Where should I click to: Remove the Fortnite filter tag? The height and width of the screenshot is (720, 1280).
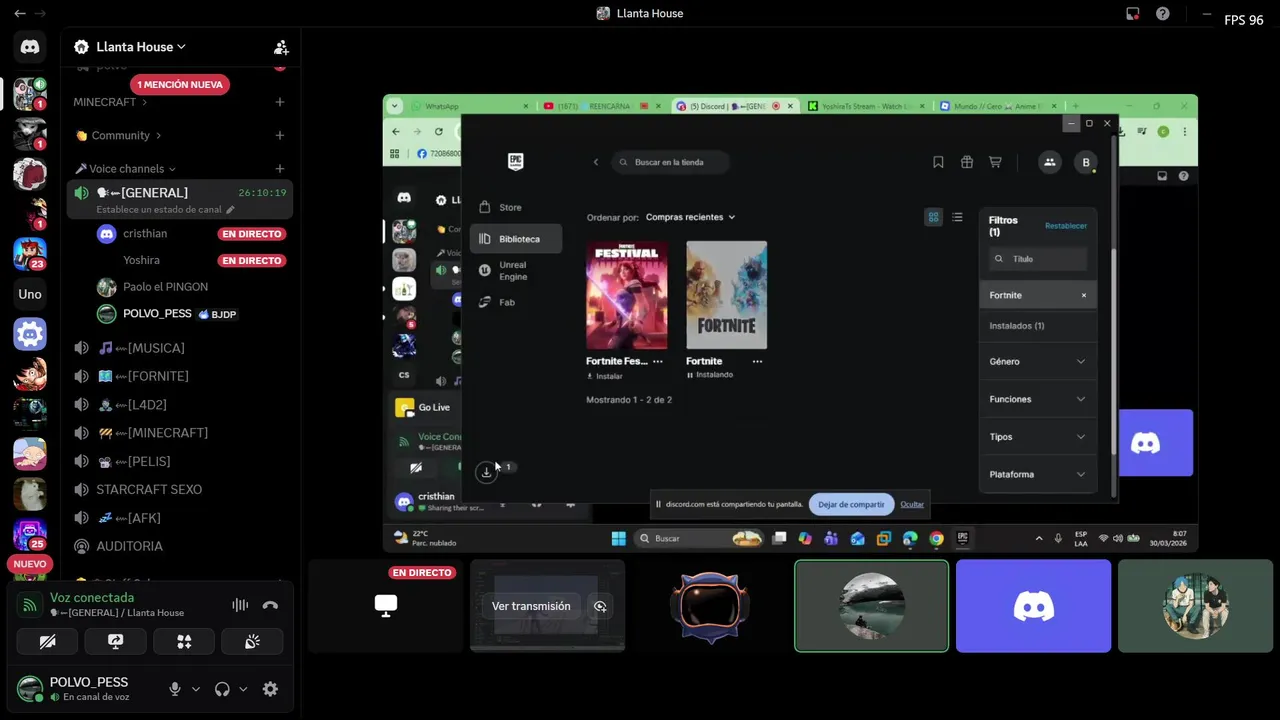pyautogui.click(x=1083, y=295)
